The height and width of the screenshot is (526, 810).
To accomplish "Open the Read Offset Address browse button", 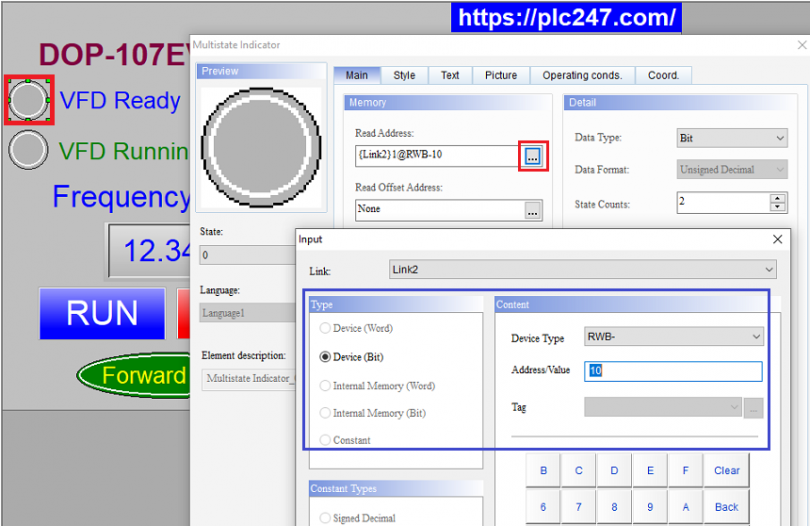I will click(533, 211).
